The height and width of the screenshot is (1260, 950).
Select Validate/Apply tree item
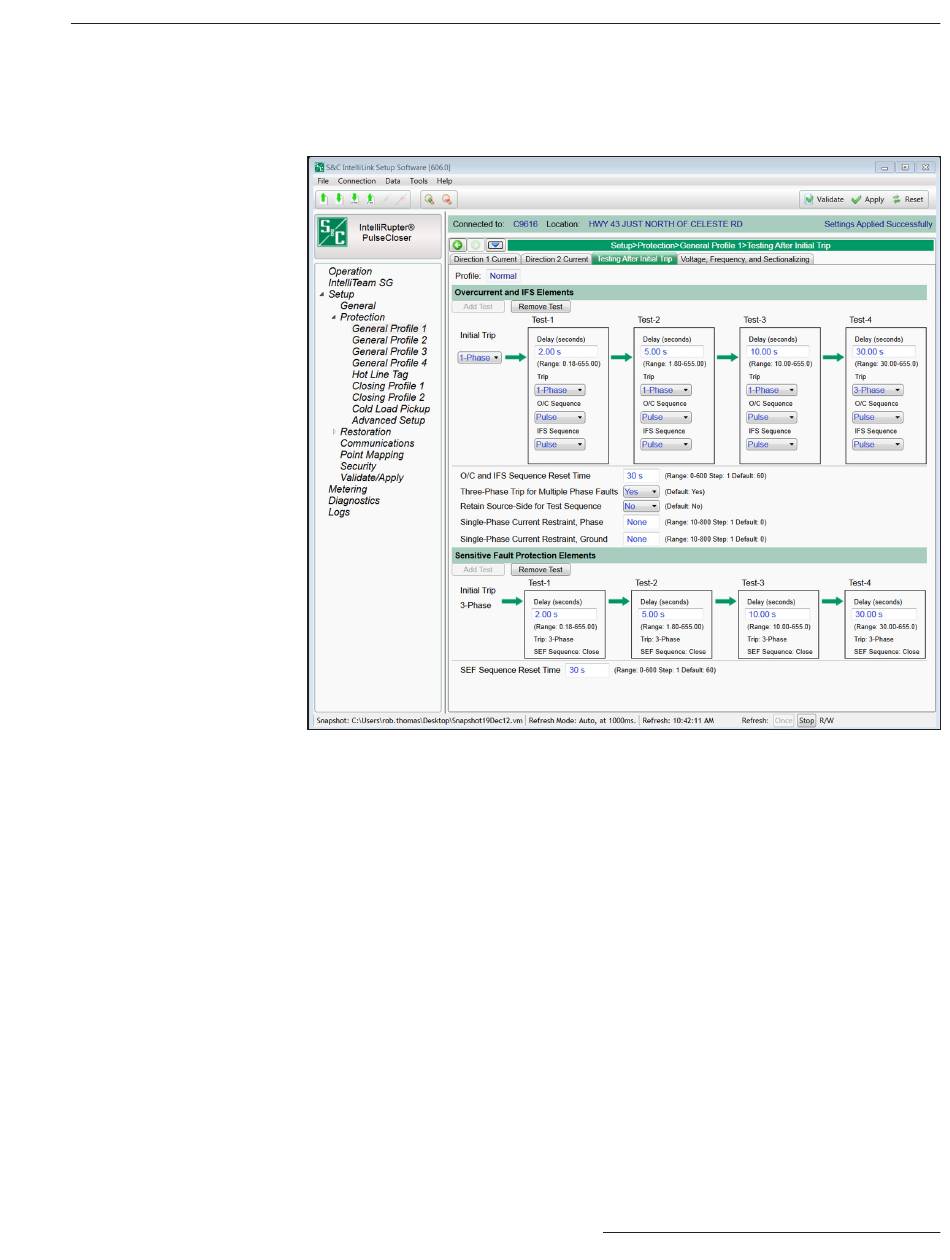pos(372,478)
